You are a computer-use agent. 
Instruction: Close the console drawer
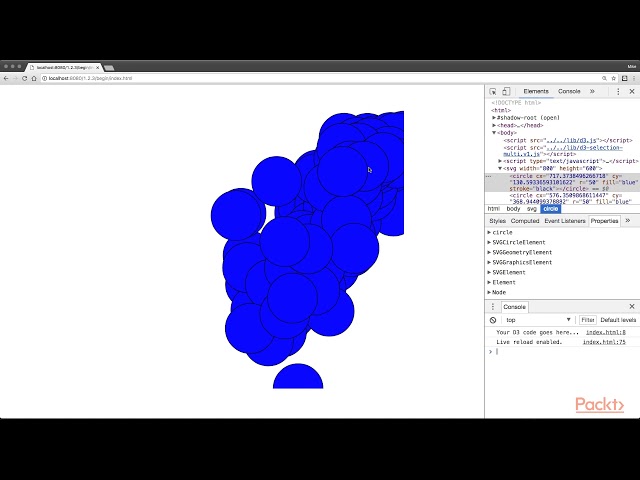point(632,306)
